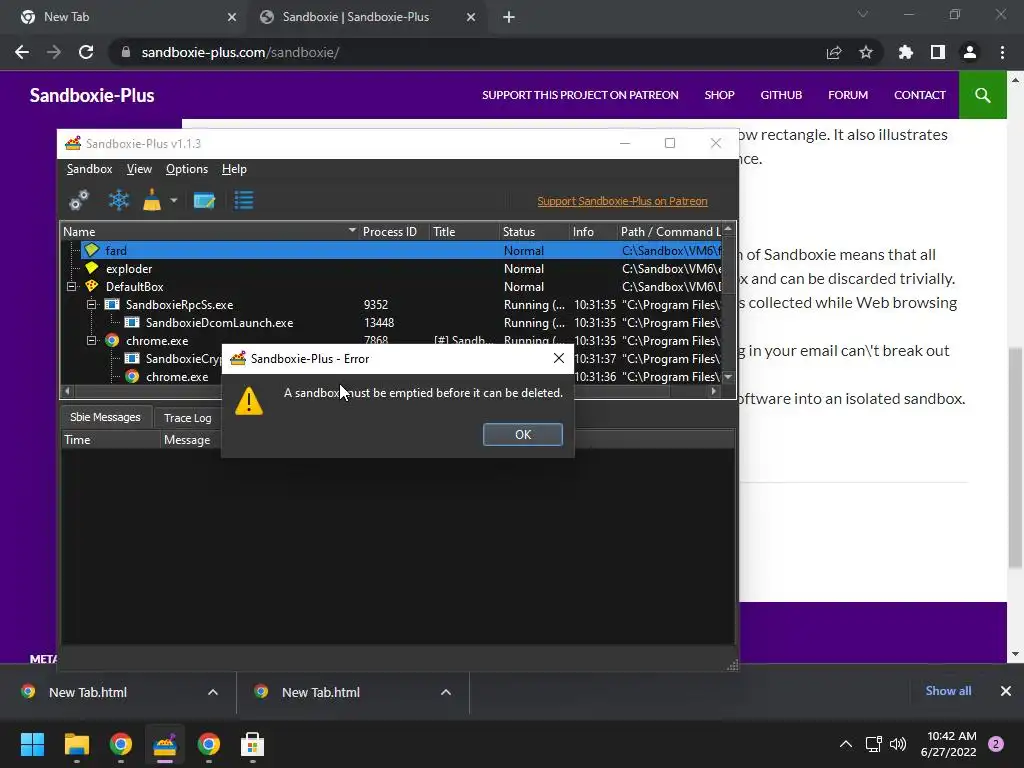Select the exploder sandbox row
This screenshot has width=1024, height=768.
pos(401,268)
